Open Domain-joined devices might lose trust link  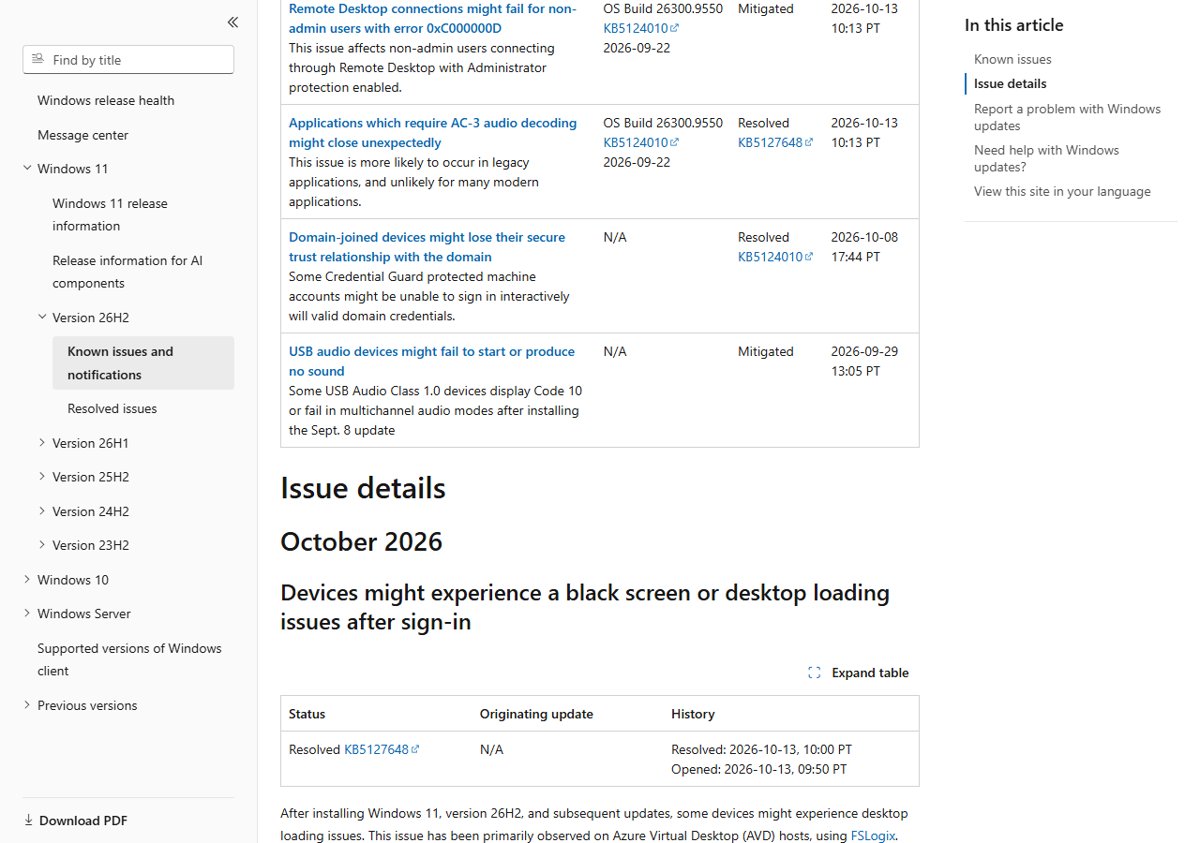[x=427, y=247]
